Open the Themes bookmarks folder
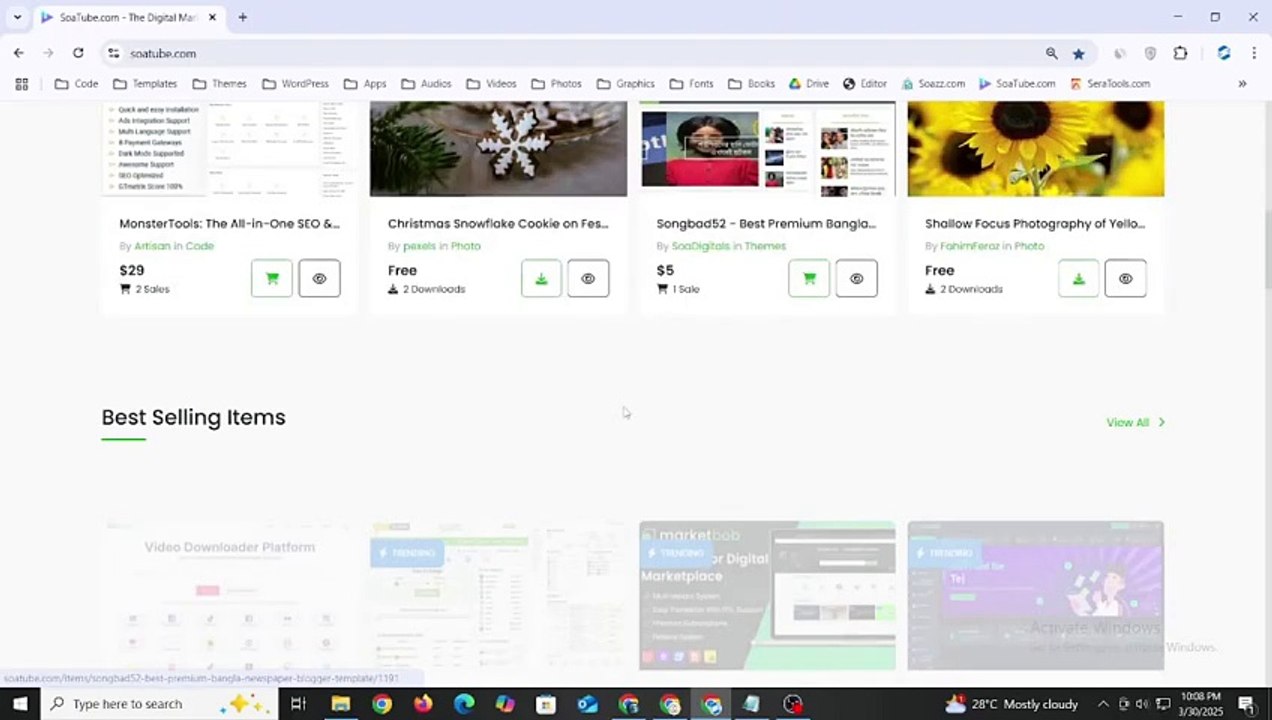Image resolution: width=1272 pixels, height=720 pixels. point(219,84)
